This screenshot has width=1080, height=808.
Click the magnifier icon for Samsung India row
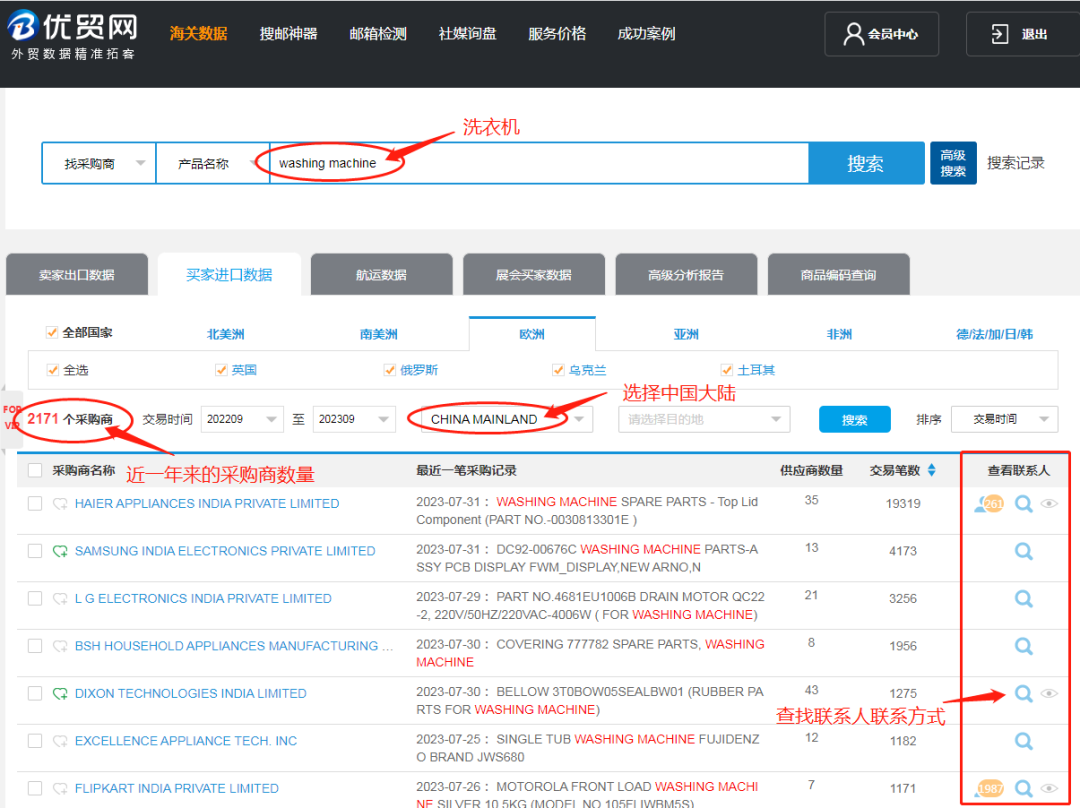1023,551
